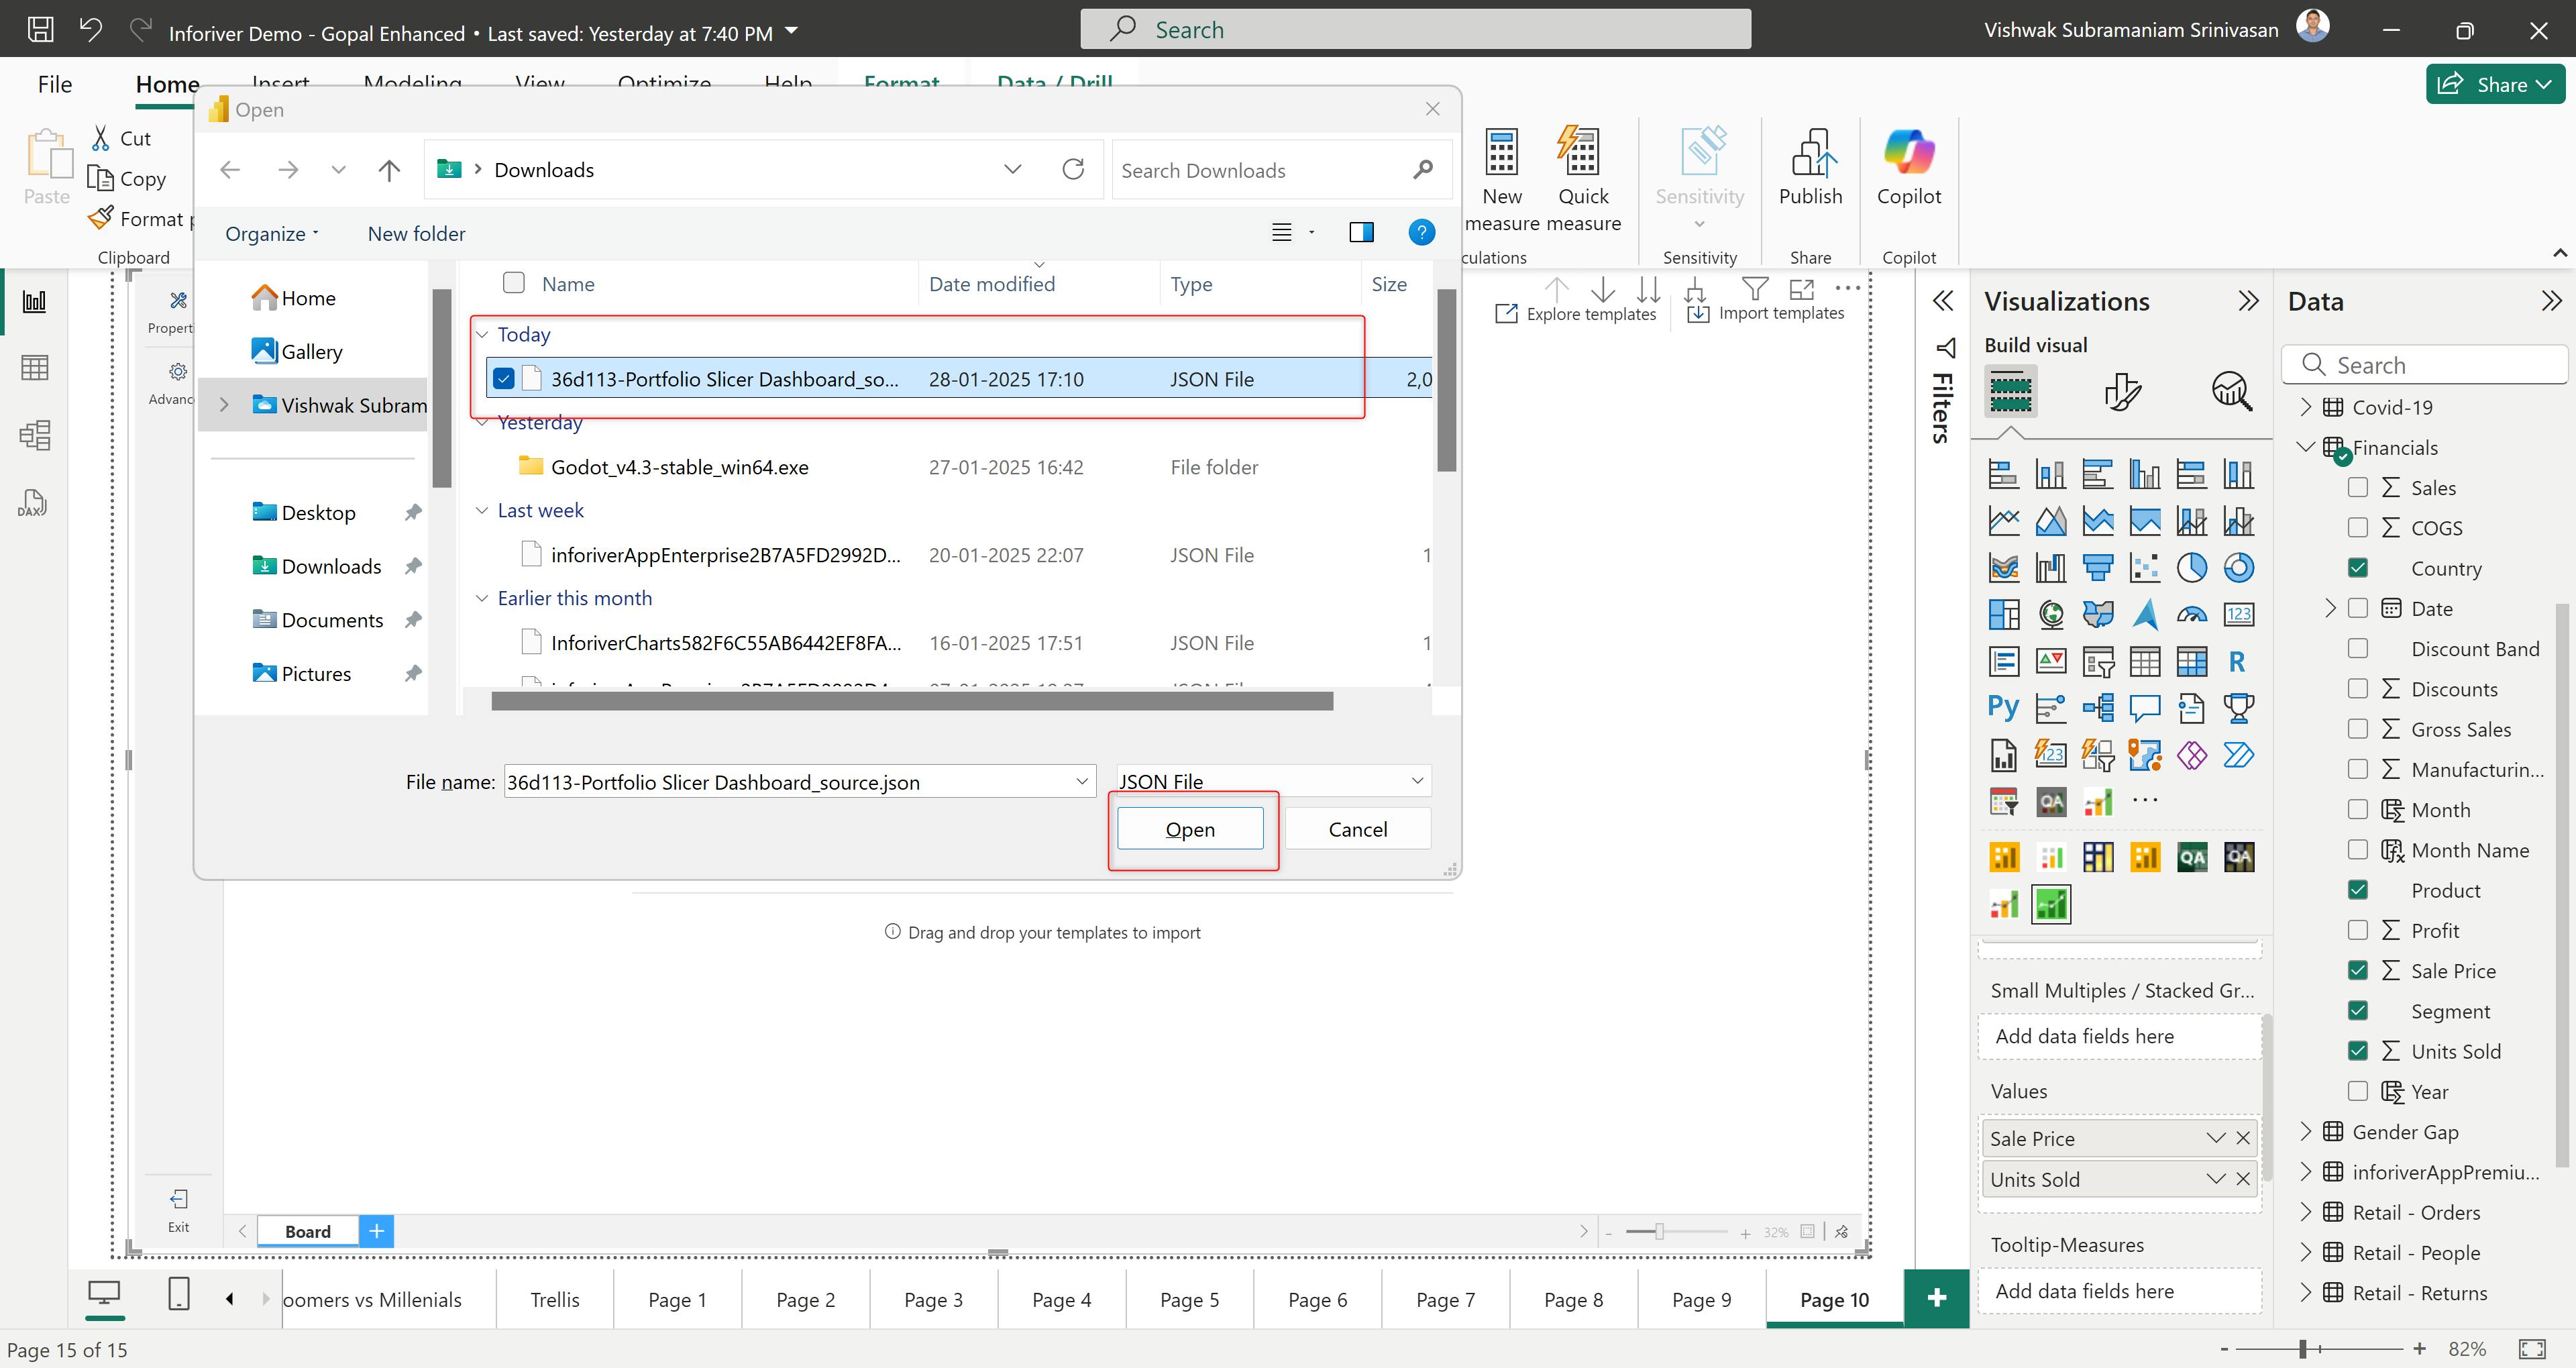
Task: Click the report zoom slider handle at 82%
Action: click(2302, 1349)
